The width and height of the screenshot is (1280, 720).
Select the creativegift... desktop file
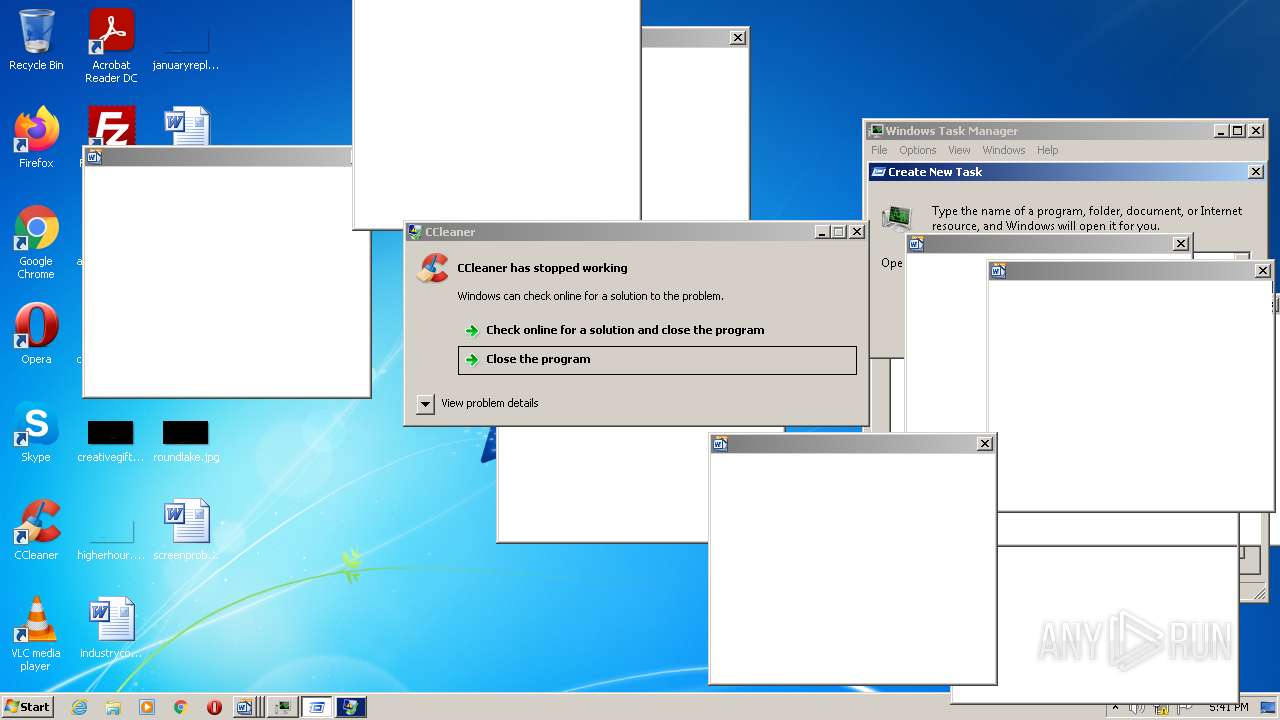(111, 440)
